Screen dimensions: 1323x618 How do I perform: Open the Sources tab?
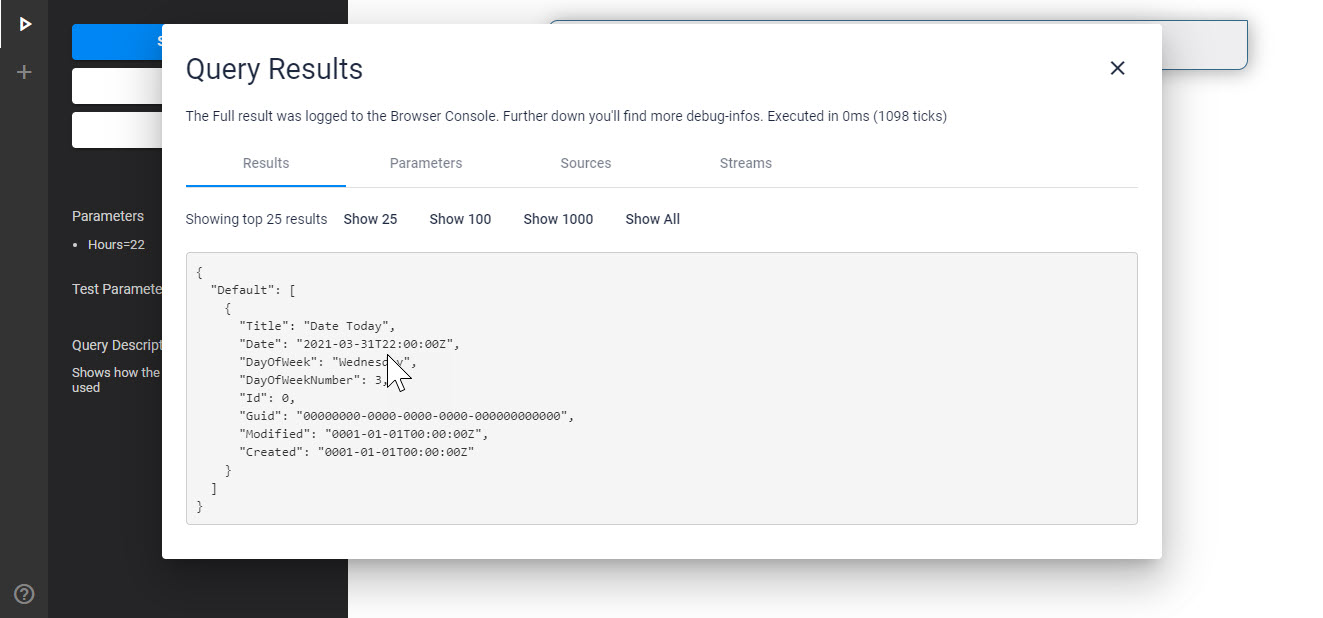coord(586,163)
